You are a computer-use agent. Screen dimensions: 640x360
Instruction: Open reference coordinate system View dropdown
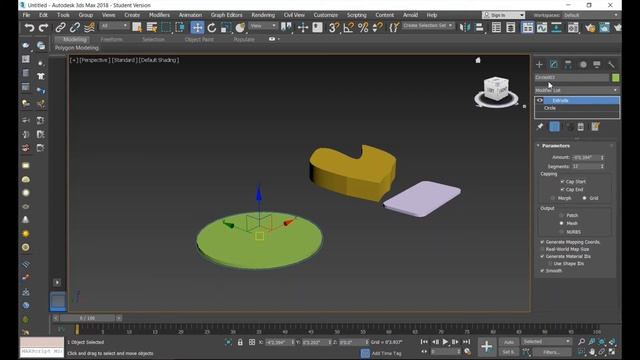263,26
